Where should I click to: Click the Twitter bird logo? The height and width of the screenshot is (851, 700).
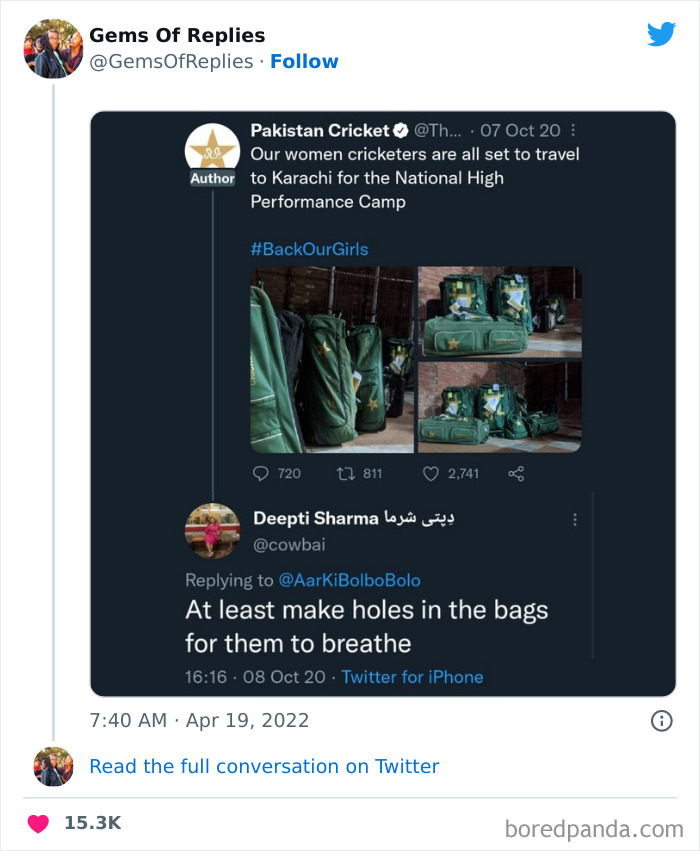[662, 34]
